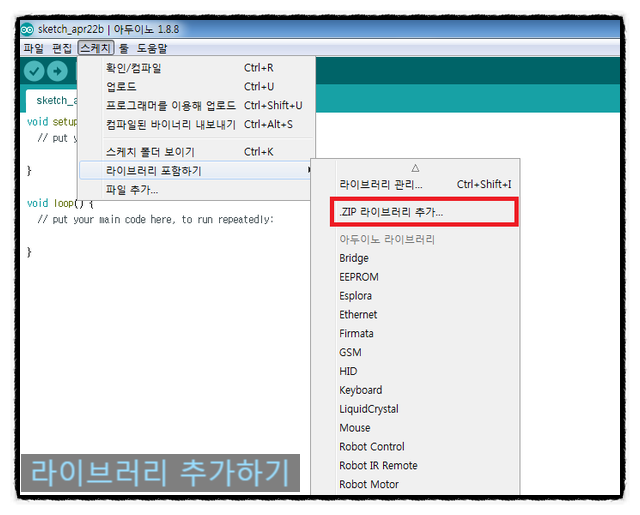Image resolution: width=640 pixels, height=515 pixels.
Task: Expand 라이브러리 포함하기 submenu
Action: (x=153, y=171)
